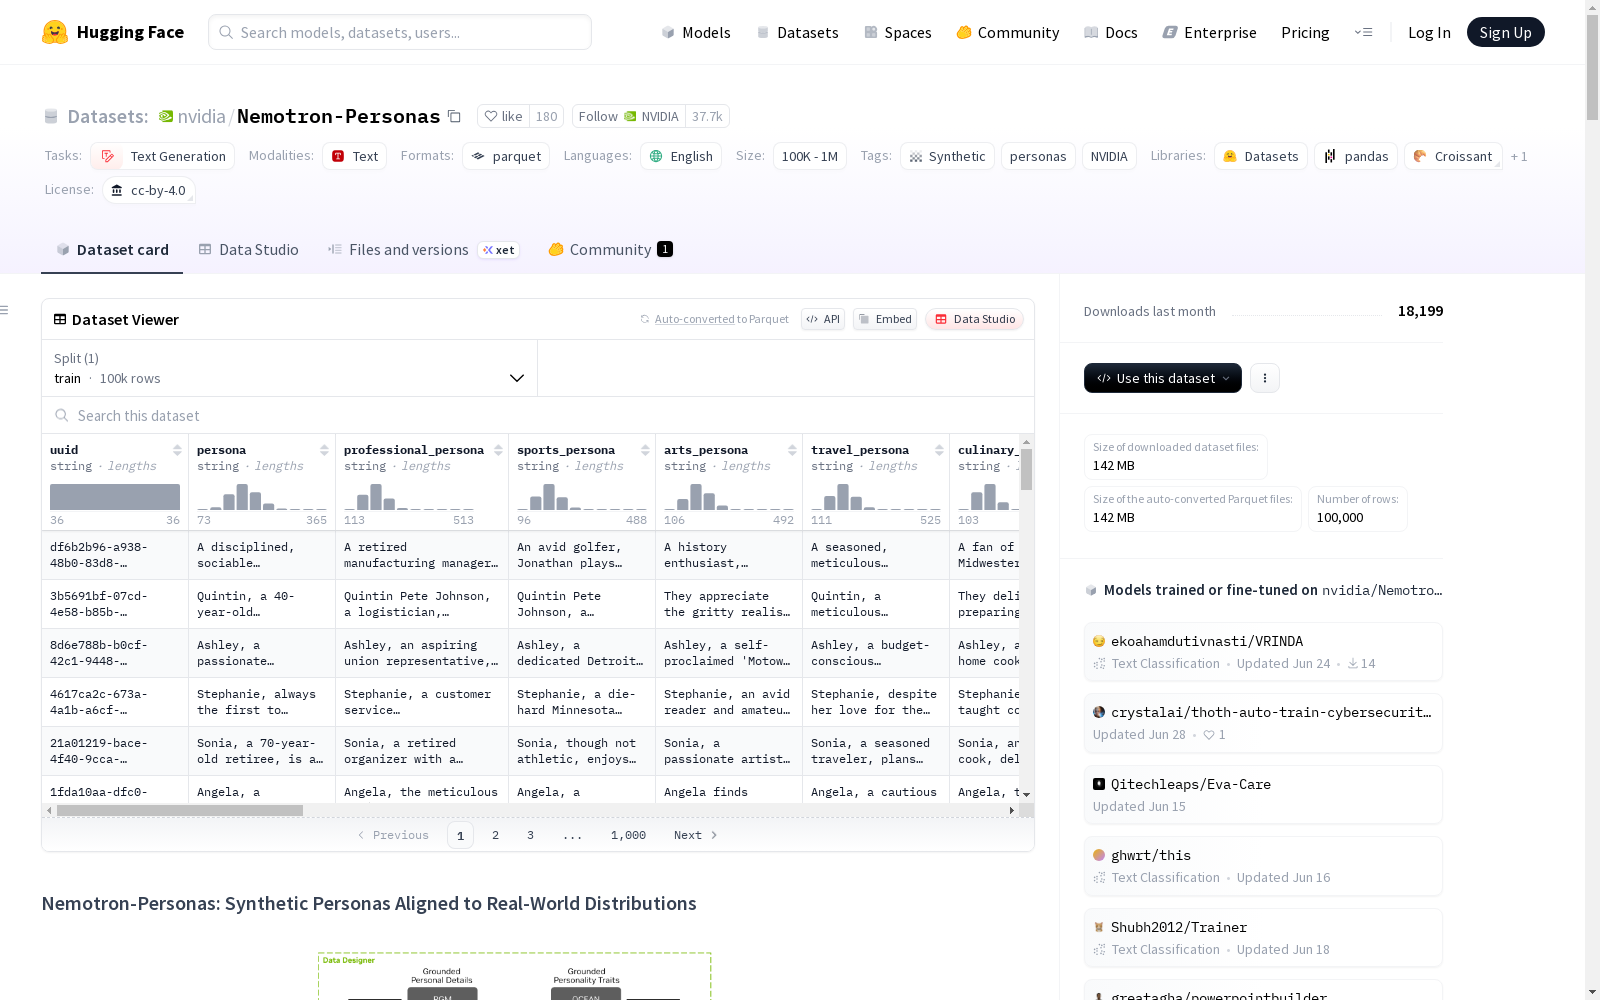Sort the uuid column

(x=177, y=450)
